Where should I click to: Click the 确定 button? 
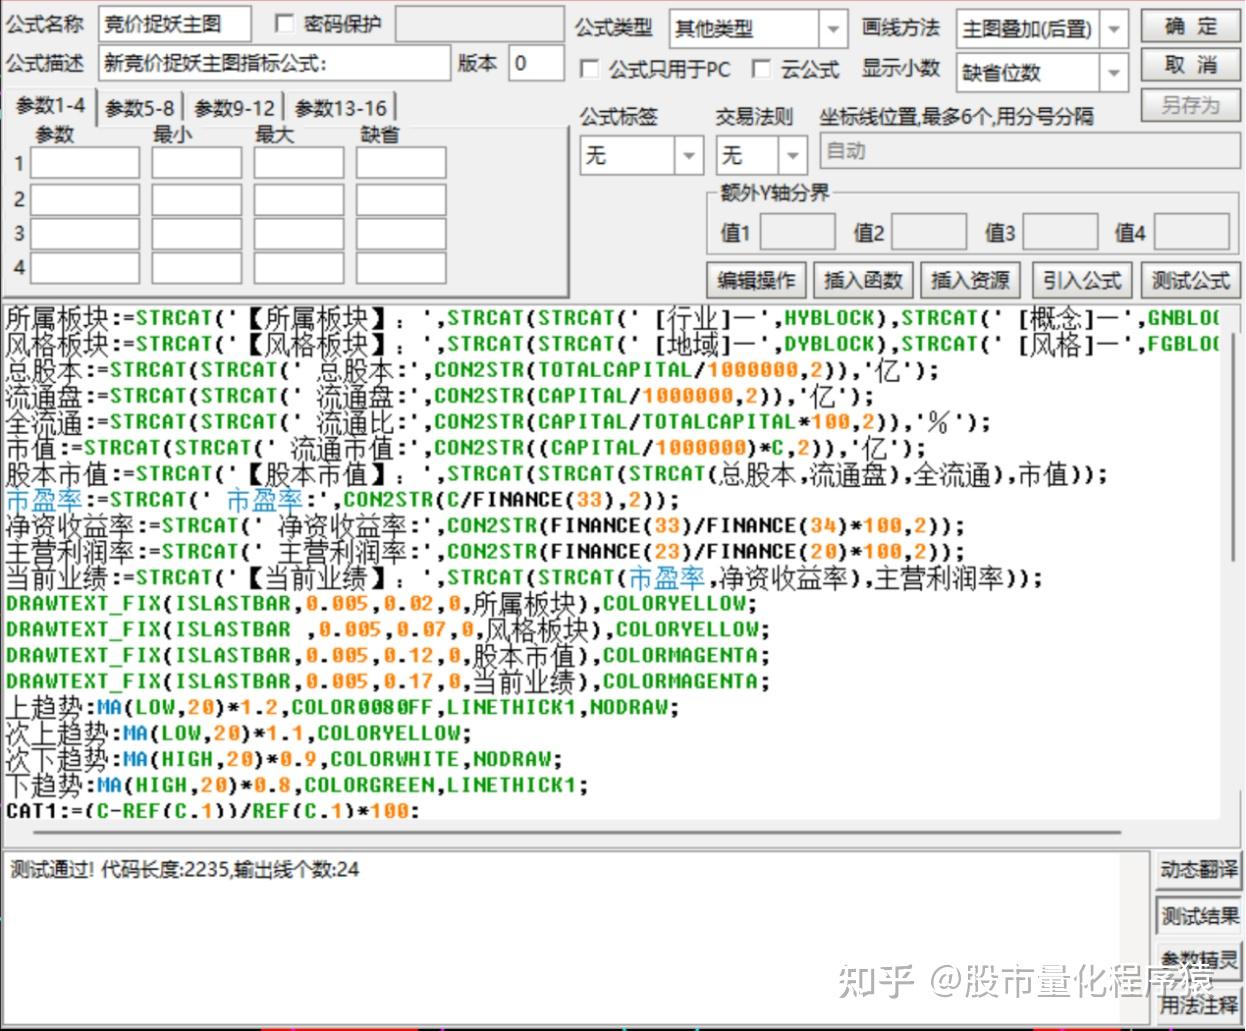pyautogui.click(x=1191, y=27)
